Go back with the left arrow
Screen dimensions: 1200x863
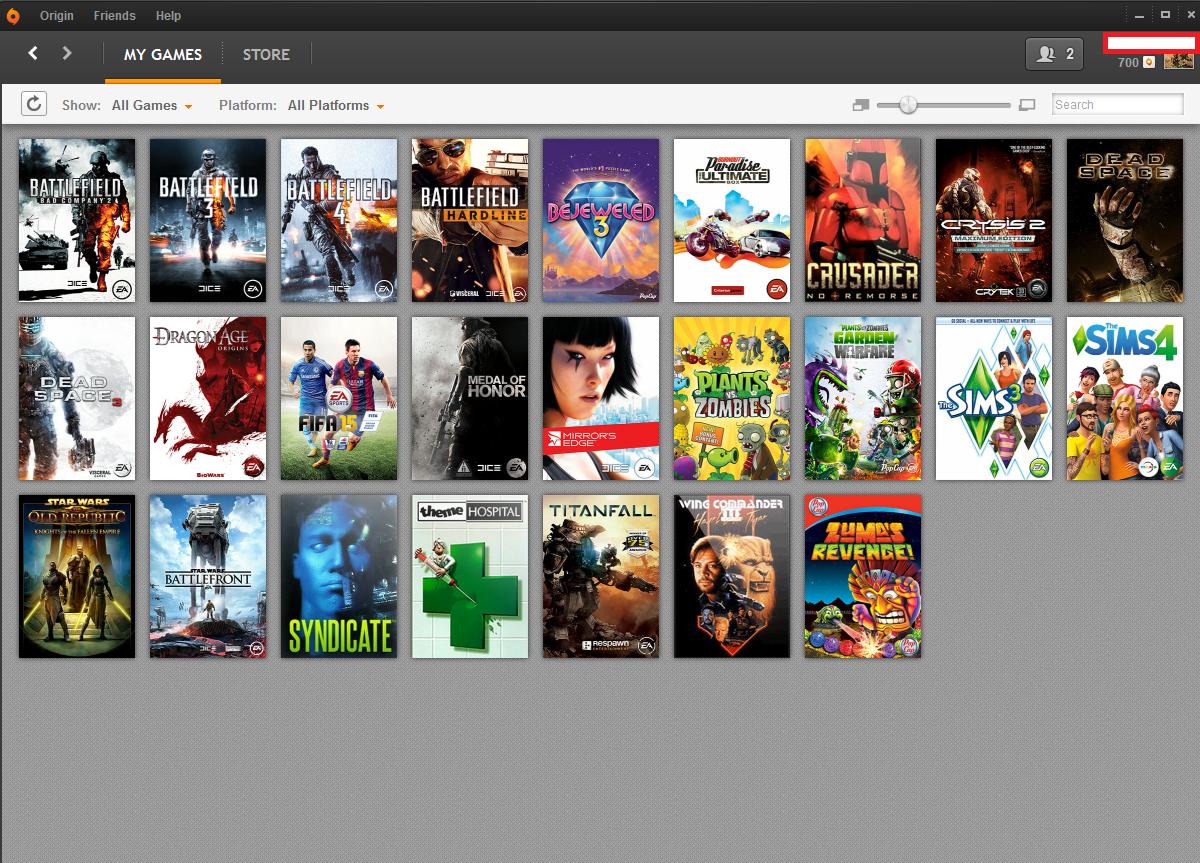pyautogui.click(x=33, y=53)
